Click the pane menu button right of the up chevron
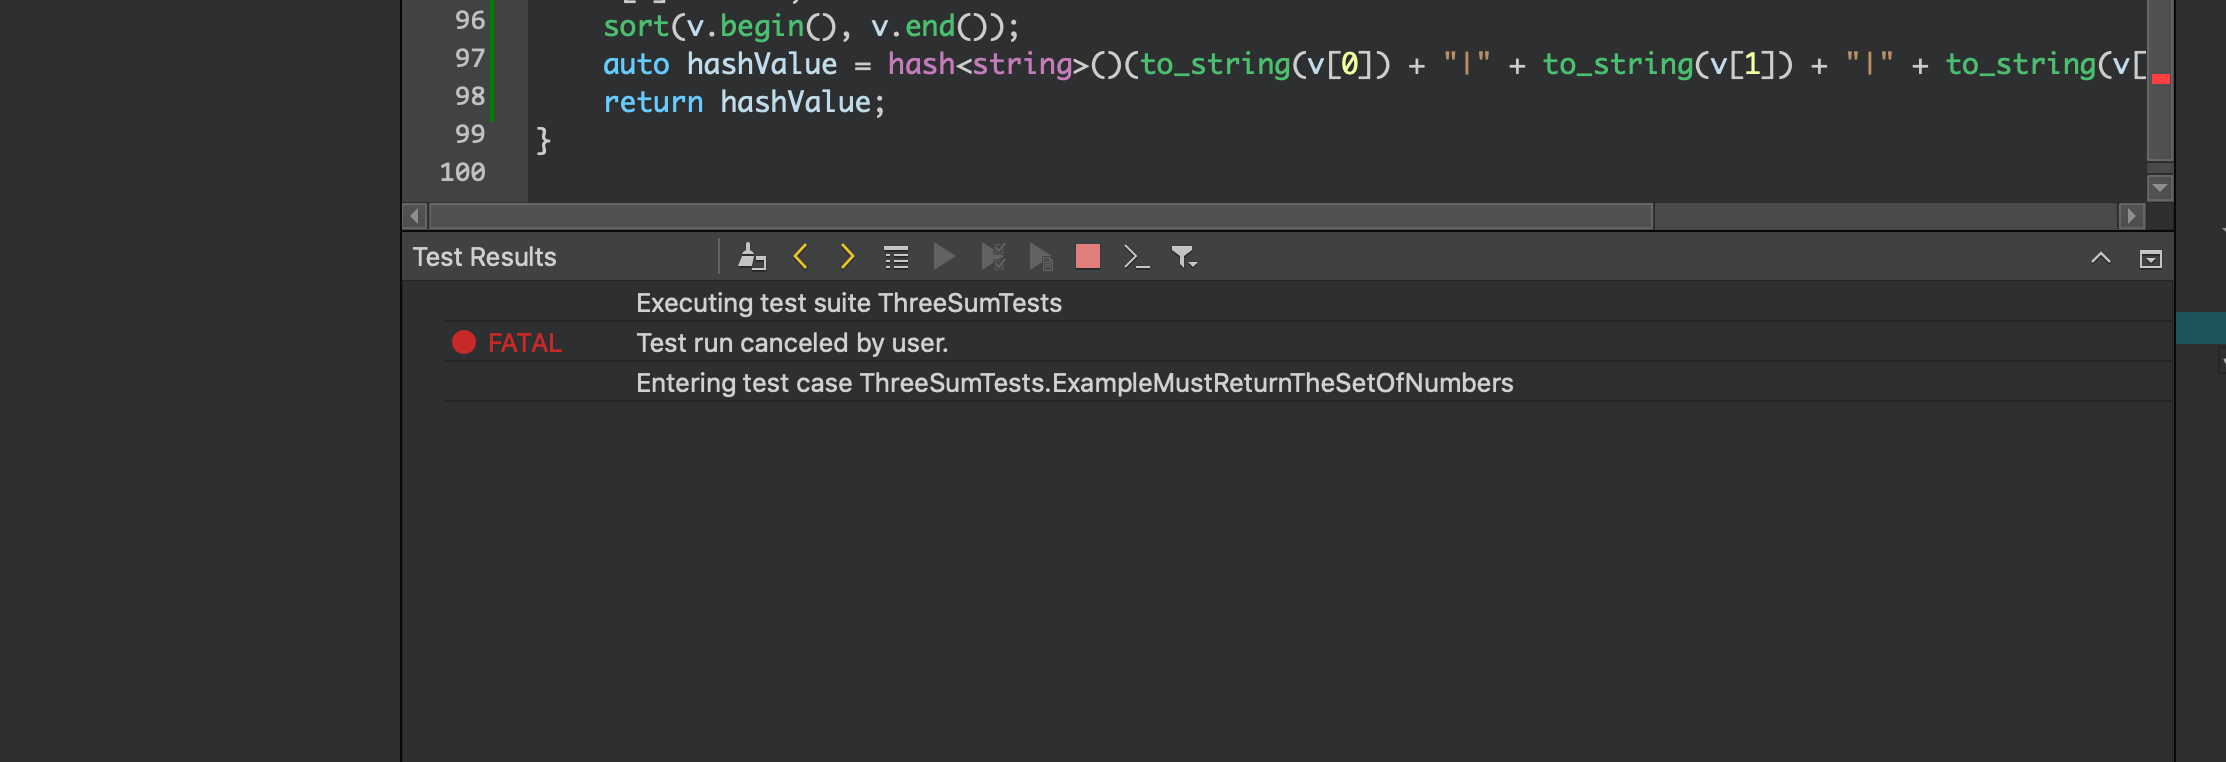Screen dimensions: 2226x762 pos(2150,259)
